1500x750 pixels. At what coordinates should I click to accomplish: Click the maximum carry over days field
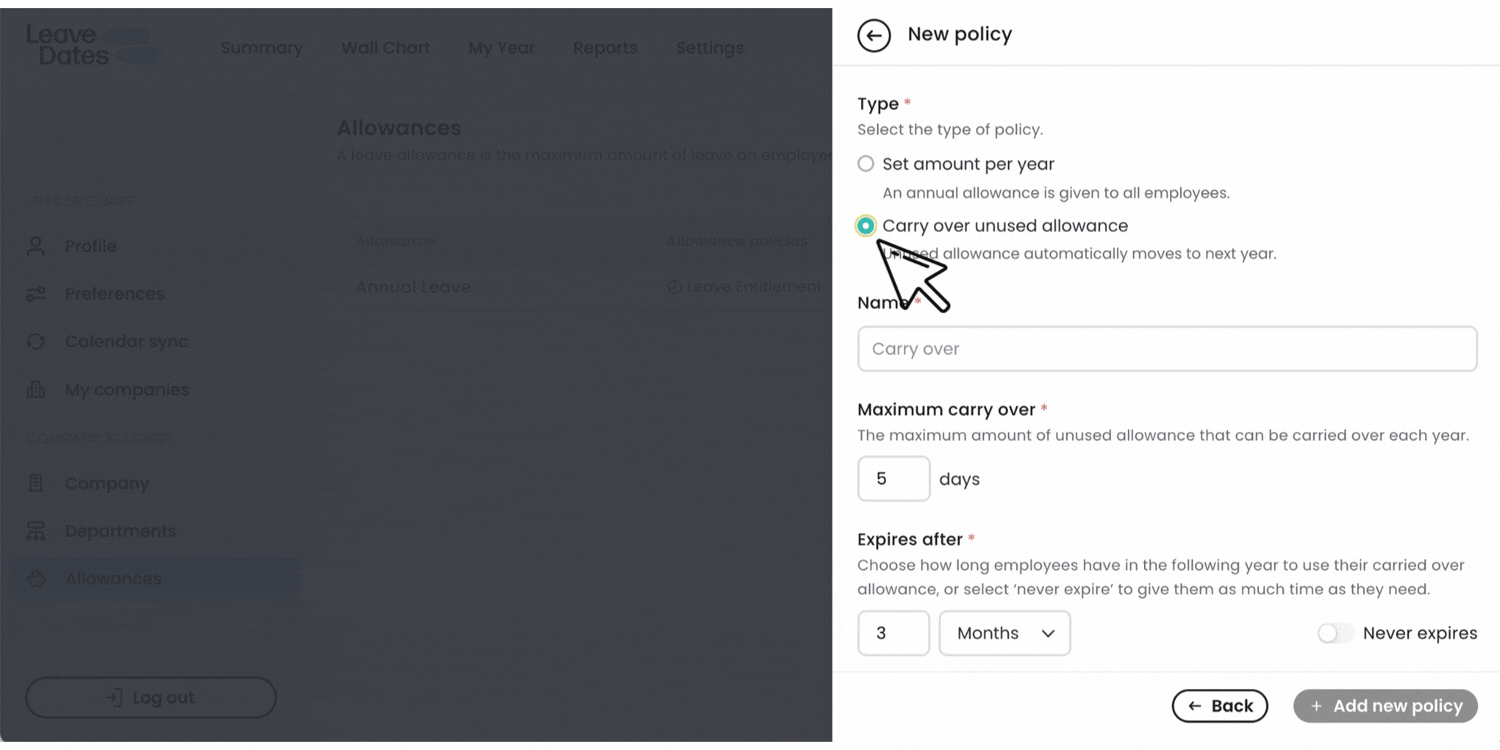(893, 479)
